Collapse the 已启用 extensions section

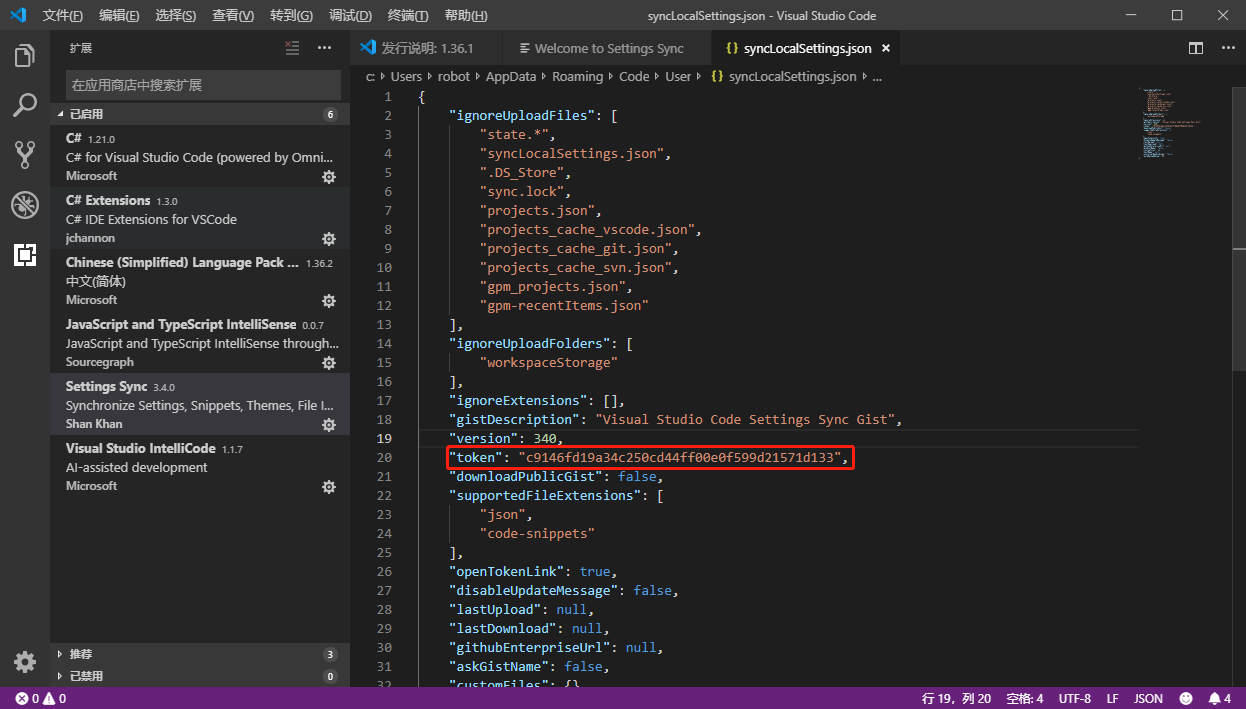[x=86, y=114]
